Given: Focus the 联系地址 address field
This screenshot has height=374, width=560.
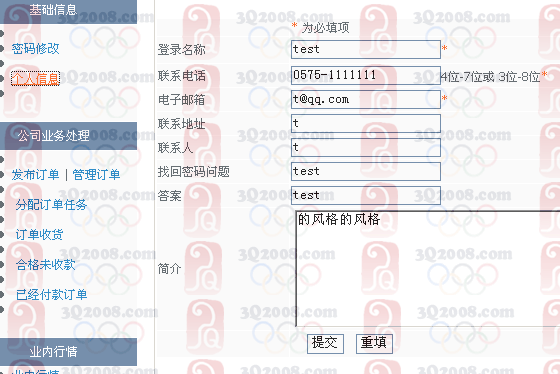Looking at the screenshot, I should tap(366, 124).
